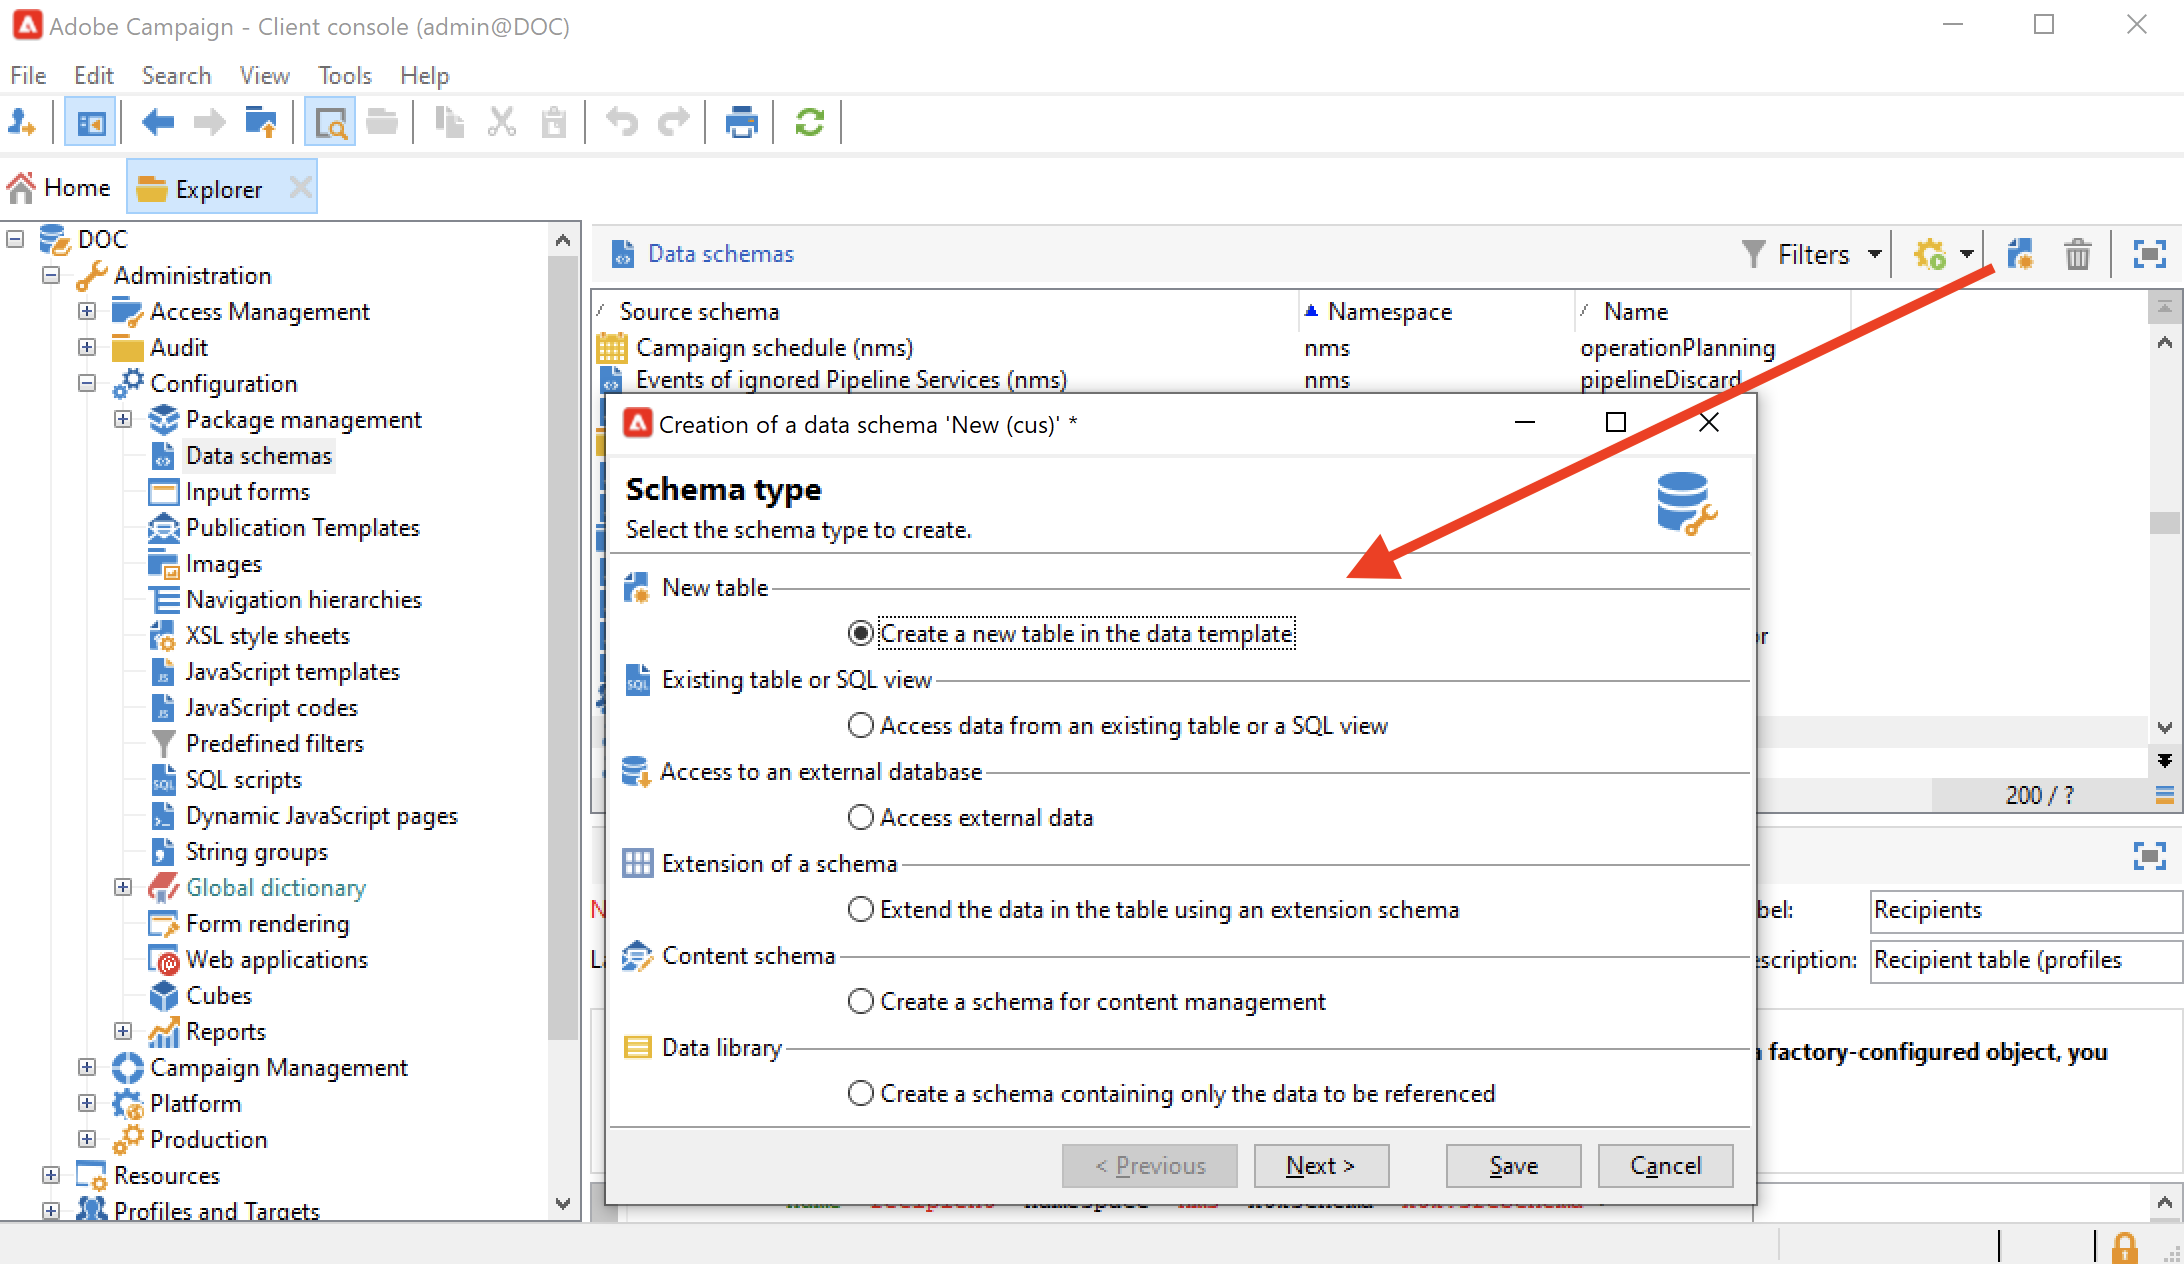Click the fullscreen icon next to the delete icon
2184x1264 pixels.
2149,255
